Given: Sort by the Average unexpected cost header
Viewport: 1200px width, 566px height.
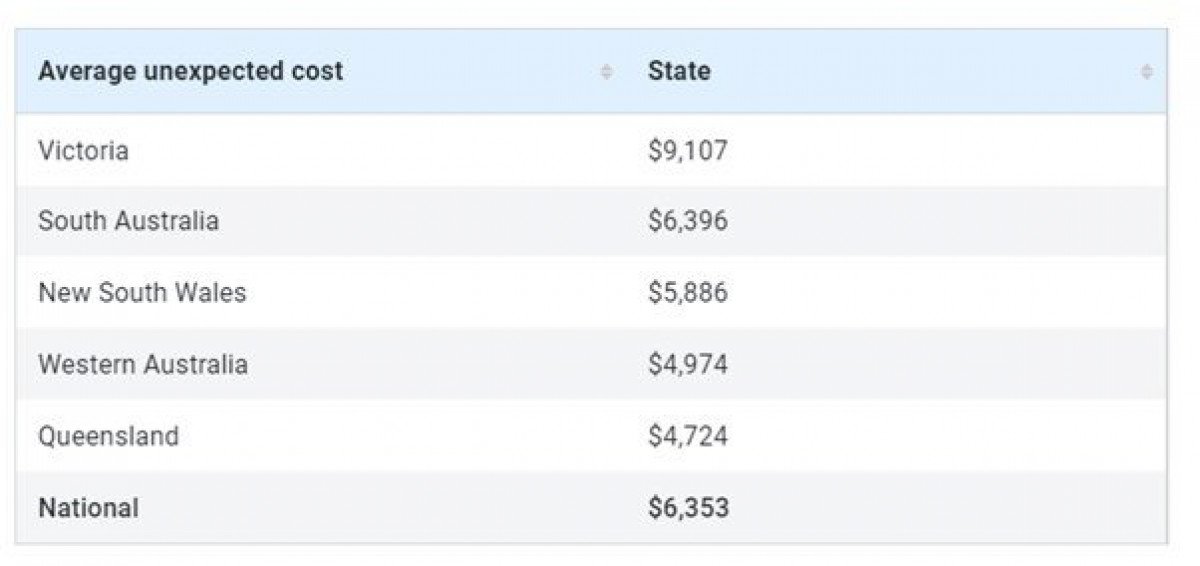Looking at the screenshot, I should [x=190, y=72].
